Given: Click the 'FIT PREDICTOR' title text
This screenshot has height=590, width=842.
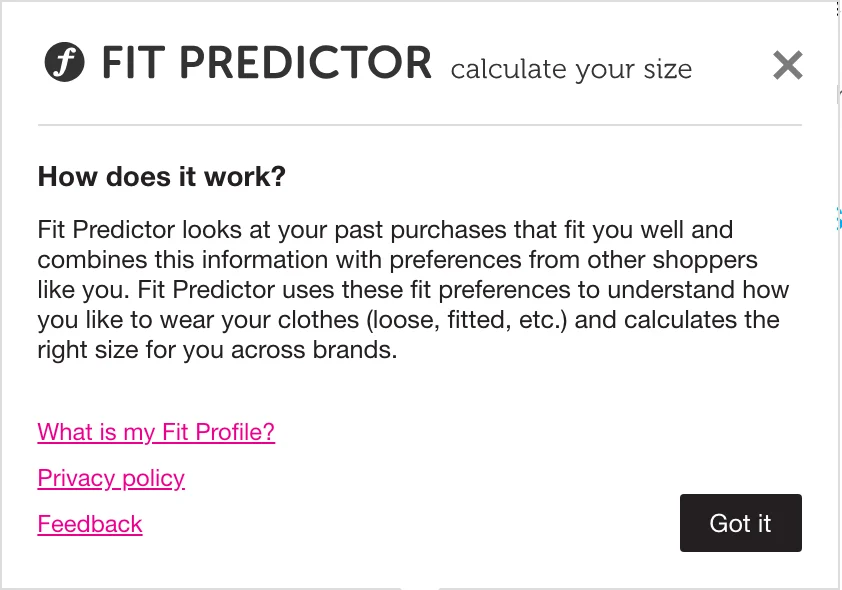Looking at the screenshot, I should [267, 62].
